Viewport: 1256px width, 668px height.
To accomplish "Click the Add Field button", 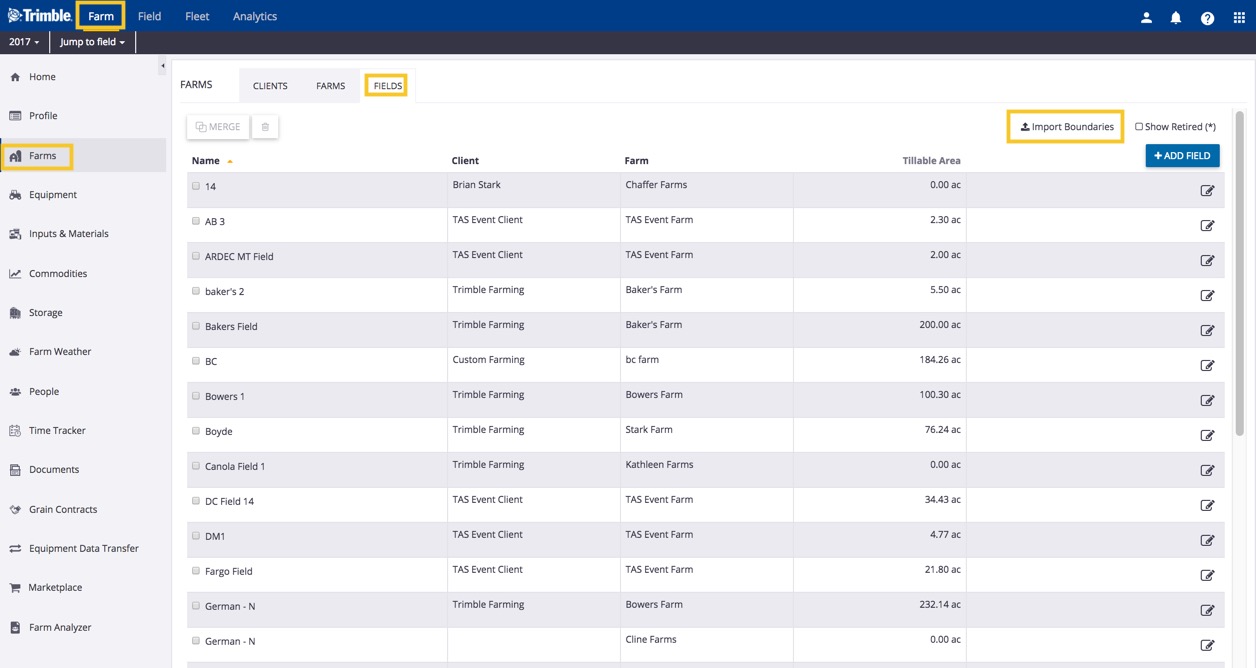I will [1182, 156].
